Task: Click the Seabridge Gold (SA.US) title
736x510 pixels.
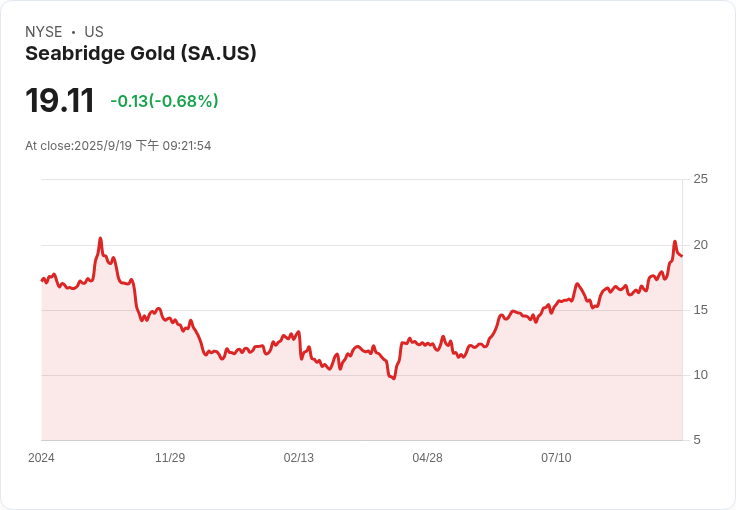Action: tap(140, 54)
